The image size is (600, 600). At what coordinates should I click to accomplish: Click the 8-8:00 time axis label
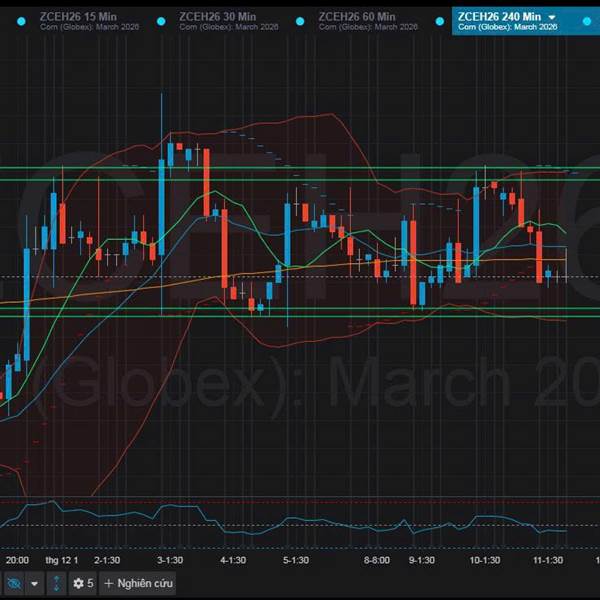[x=377, y=560]
